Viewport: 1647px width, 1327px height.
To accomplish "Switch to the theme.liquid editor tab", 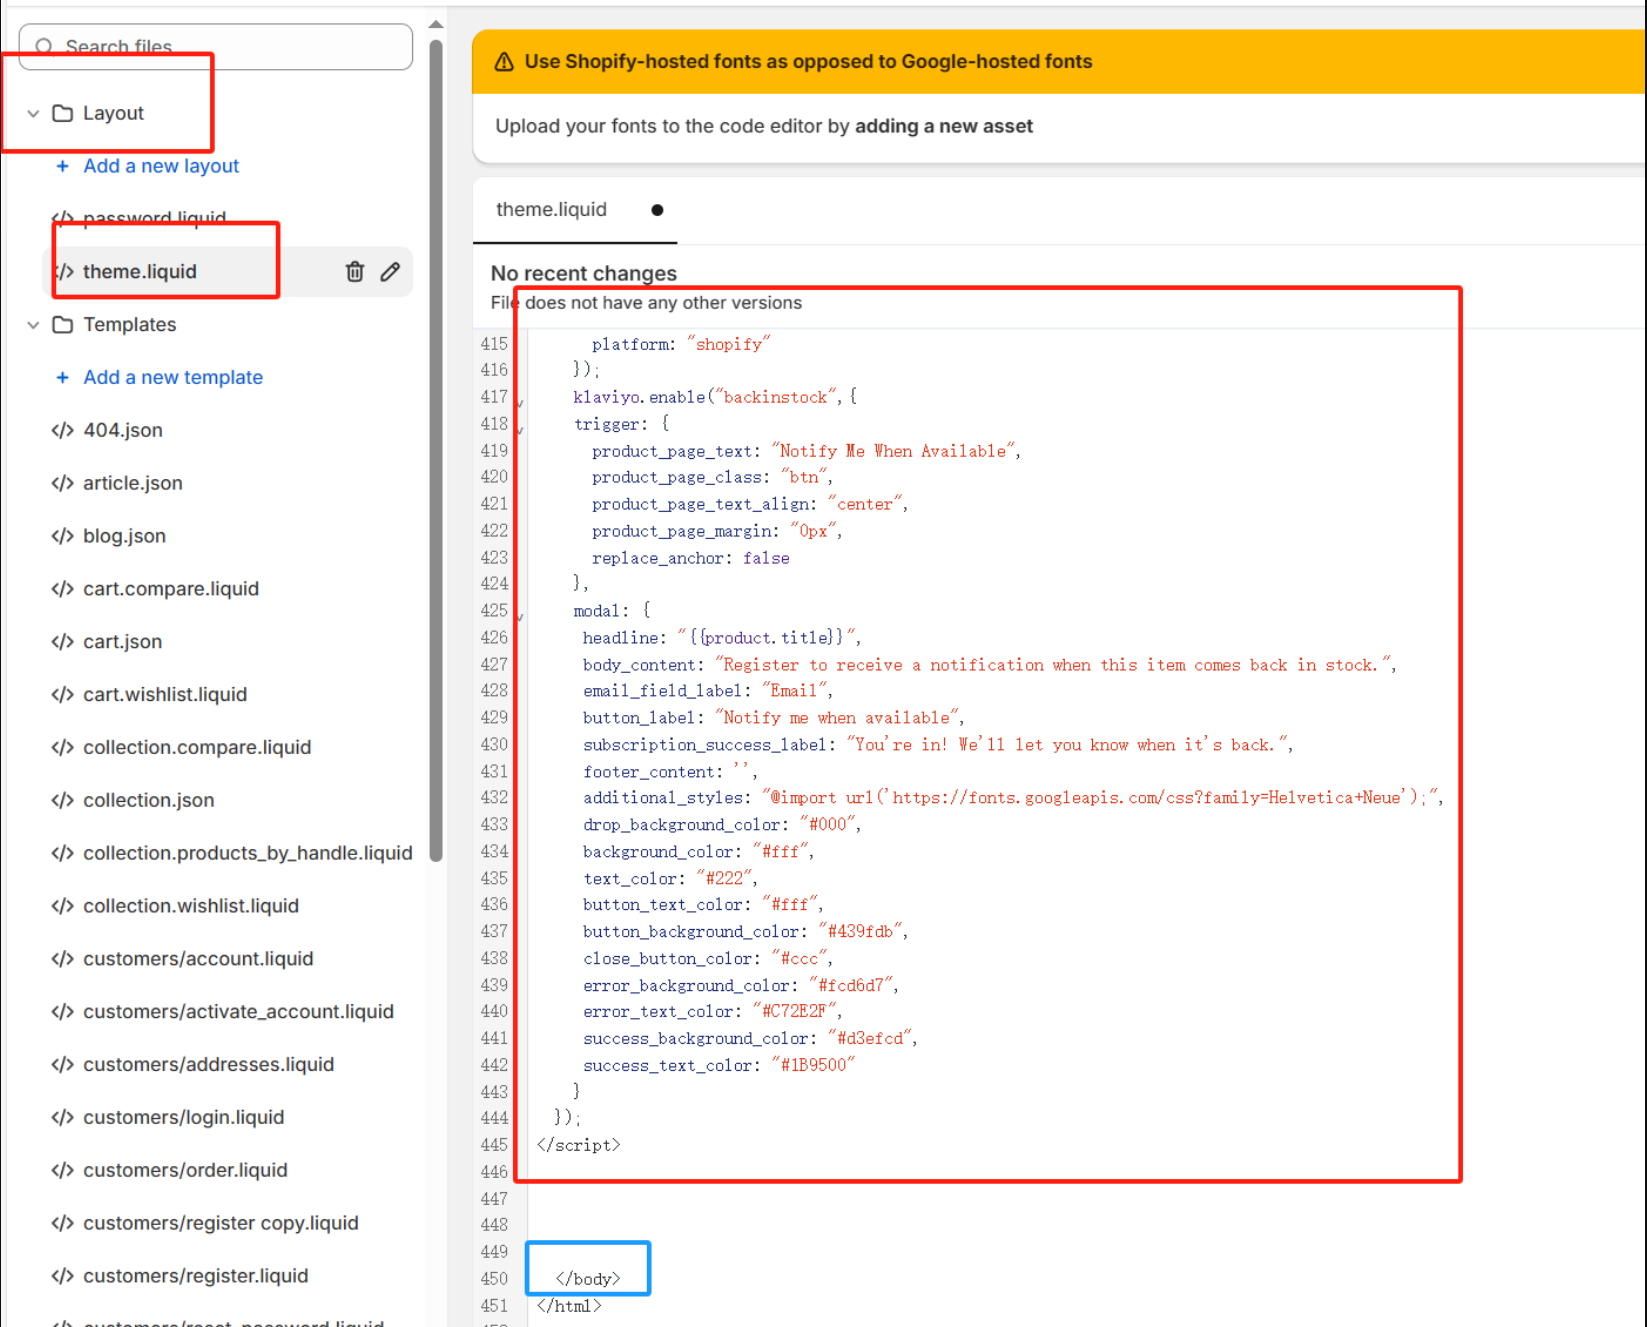I will [551, 210].
